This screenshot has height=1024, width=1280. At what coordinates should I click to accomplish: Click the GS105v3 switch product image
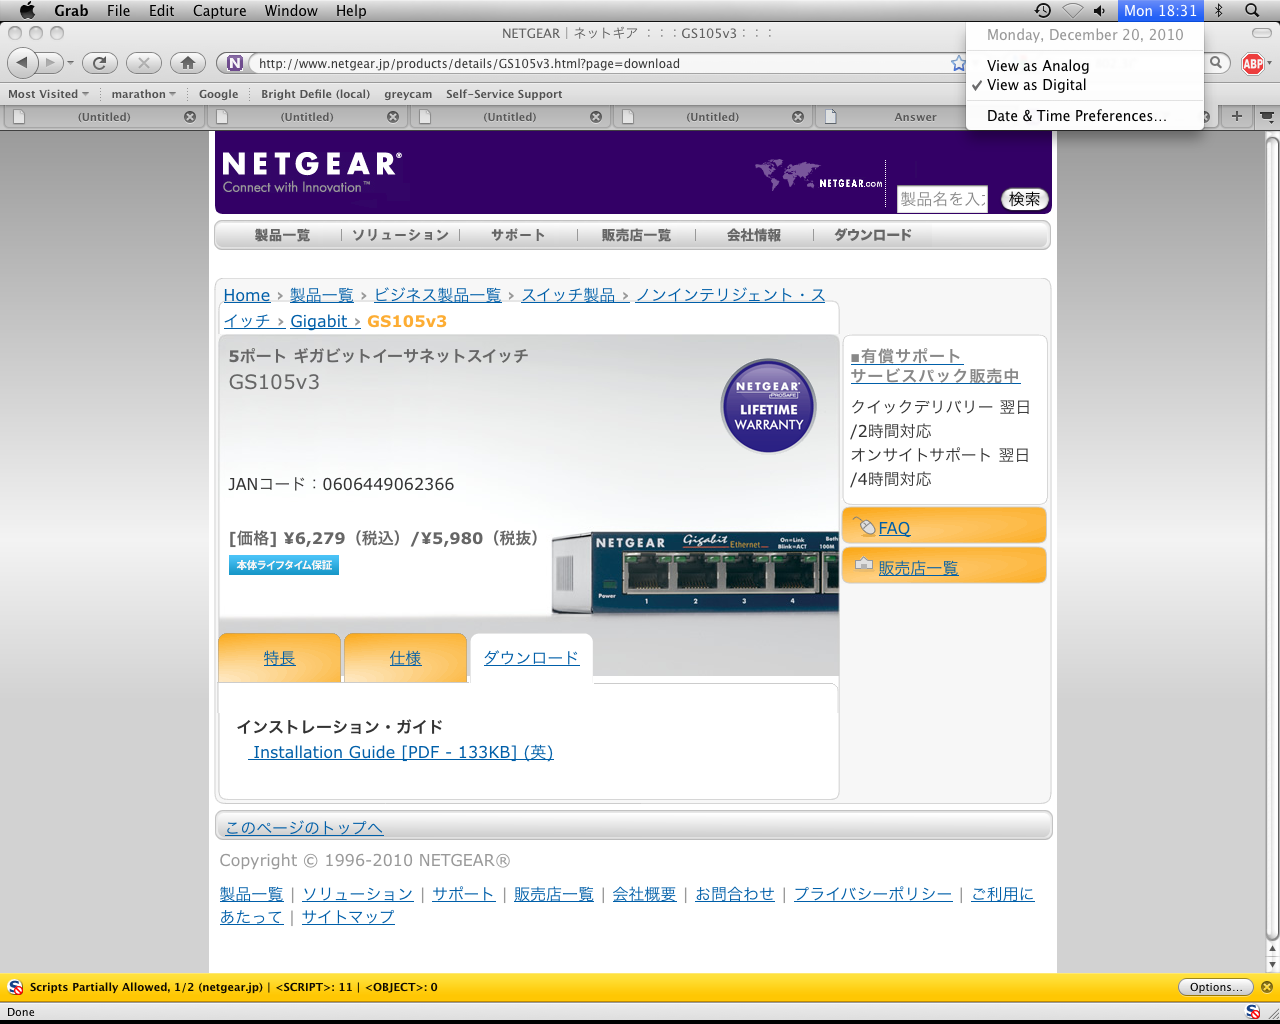[x=695, y=573]
